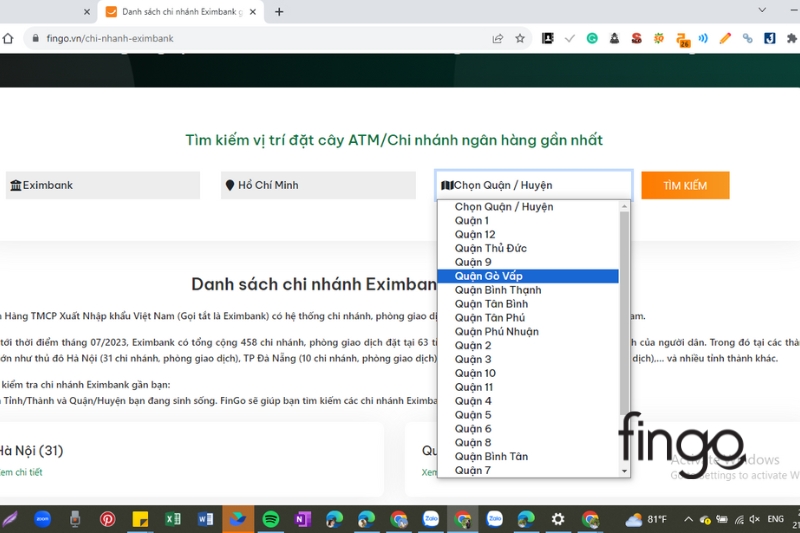The width and height of the screenshot is (800, 533).
Task: Choose Quận 12 in the district list
Action: [x=528, y=234]
